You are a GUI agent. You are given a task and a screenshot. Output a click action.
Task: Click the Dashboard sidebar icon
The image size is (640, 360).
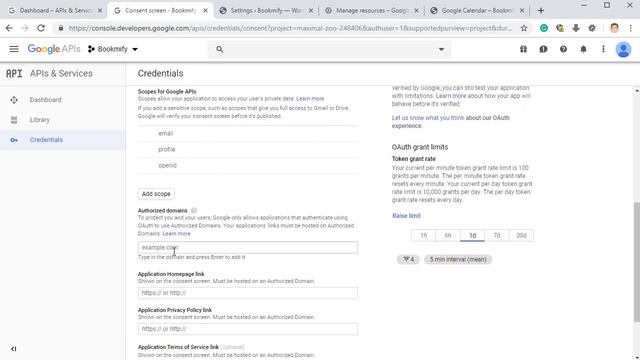pos(14,100)
